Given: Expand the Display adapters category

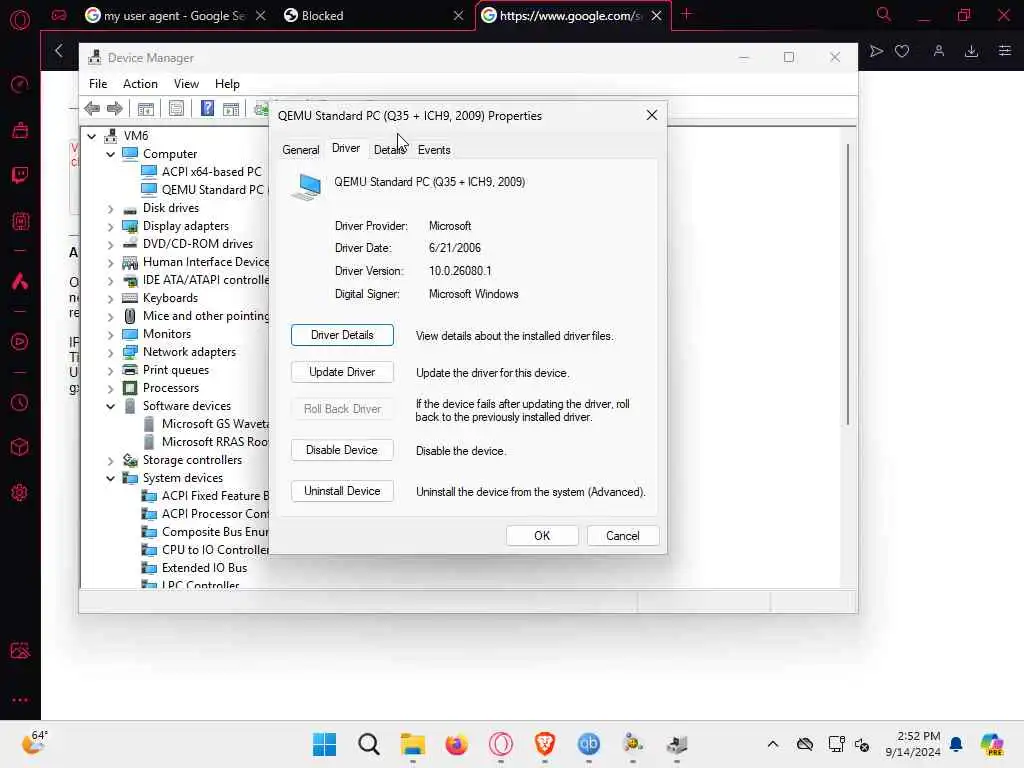Looking at the screenshot, I should click(110, 227).
